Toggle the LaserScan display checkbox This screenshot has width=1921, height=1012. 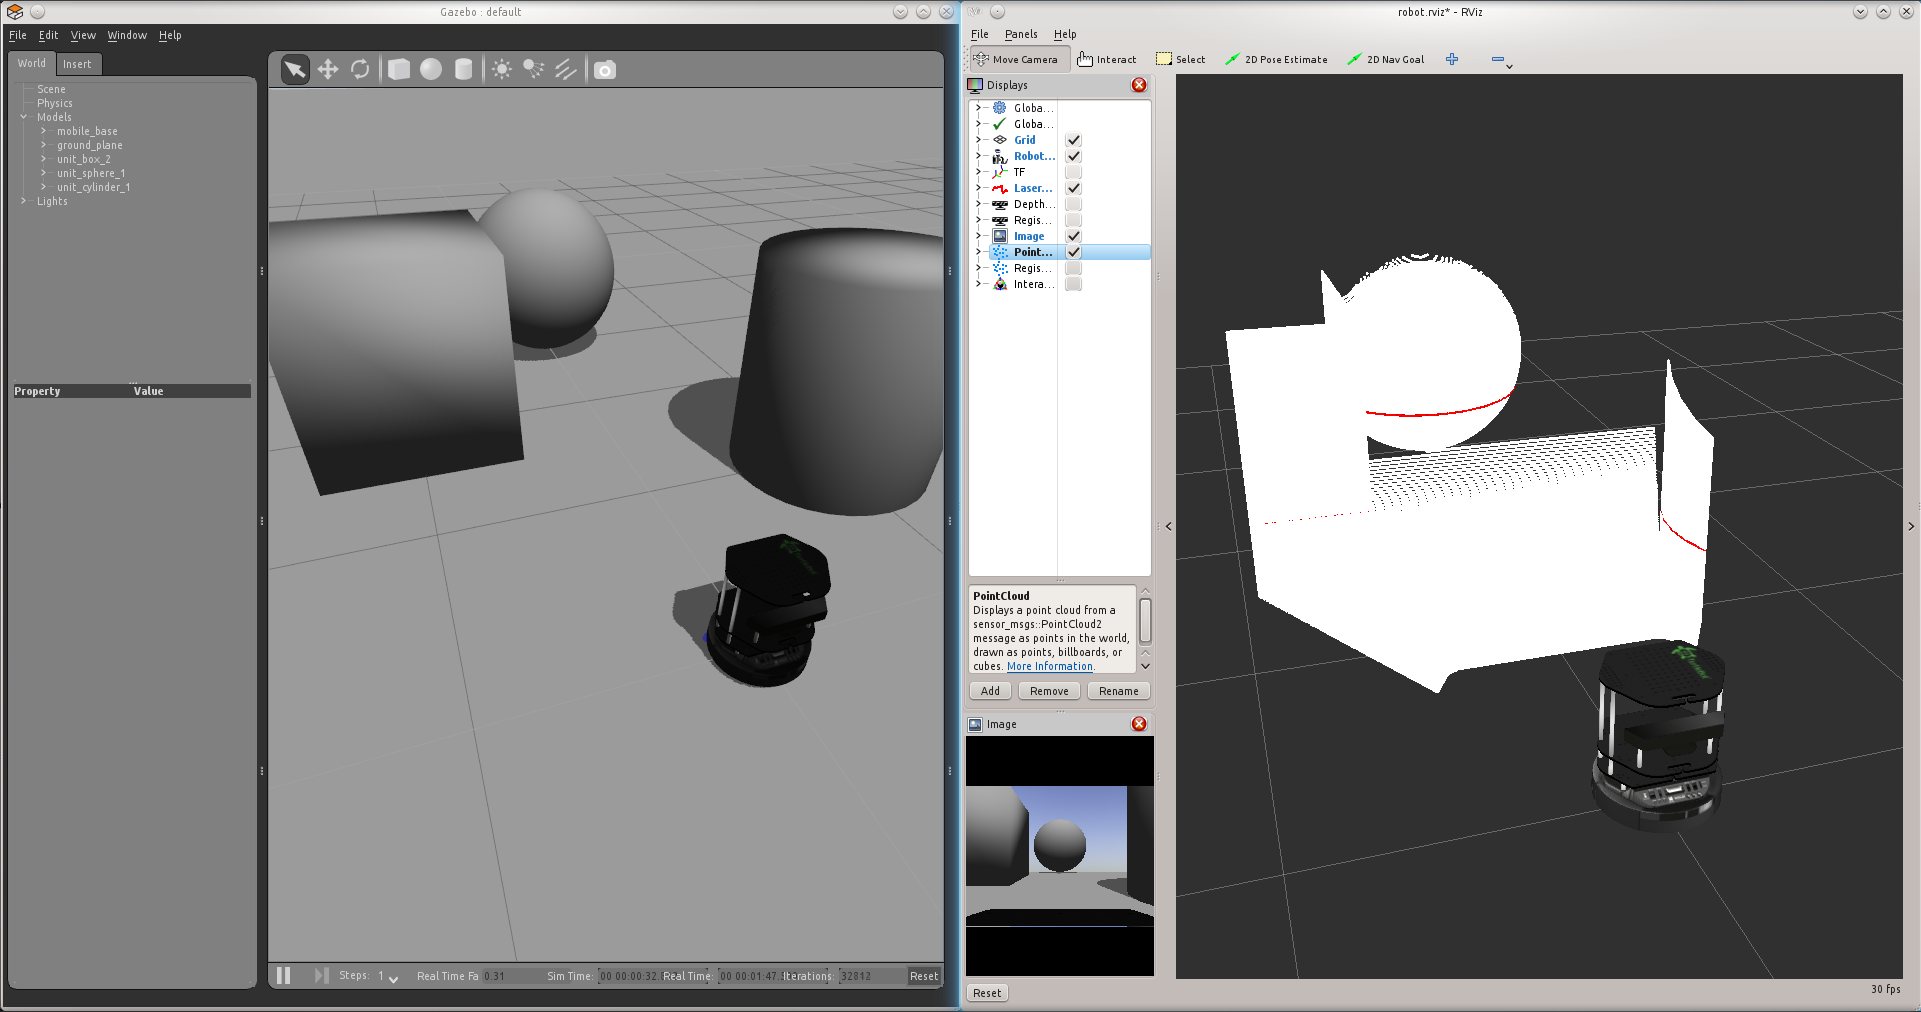point(1073,188)
